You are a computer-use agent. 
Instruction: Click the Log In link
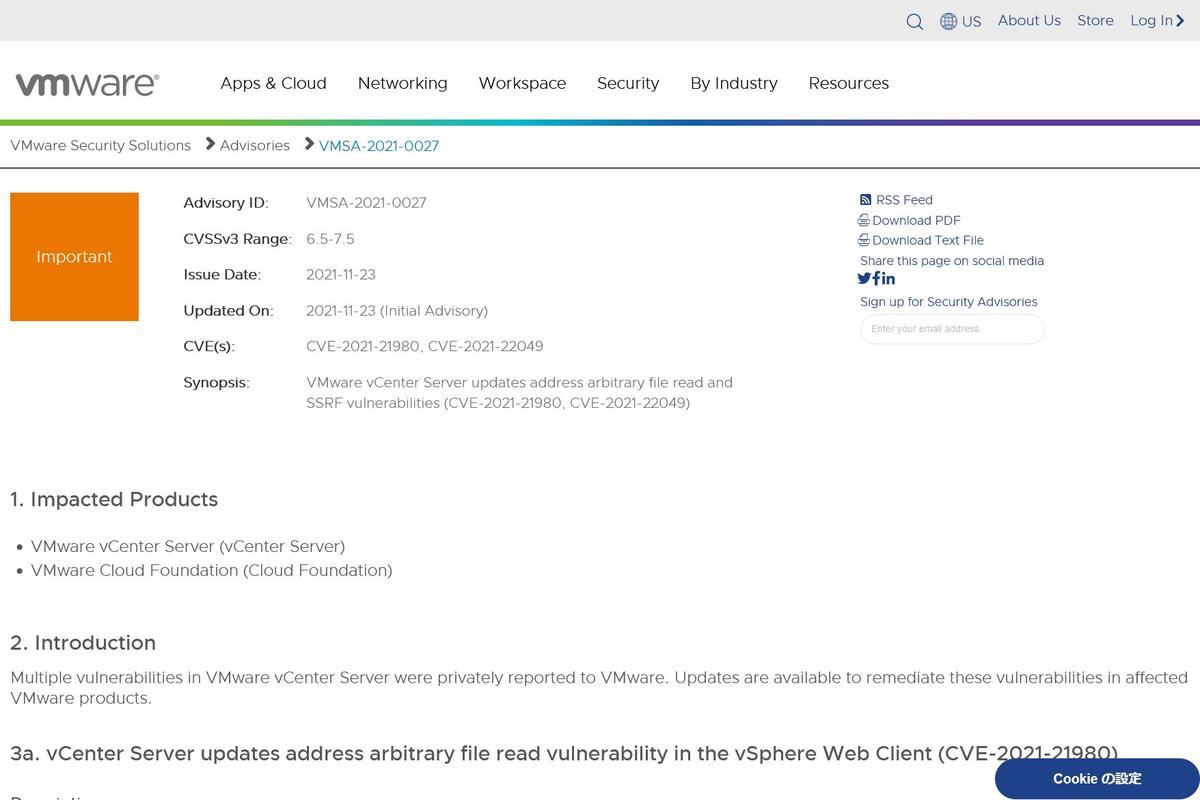[x=1151, y=20]
